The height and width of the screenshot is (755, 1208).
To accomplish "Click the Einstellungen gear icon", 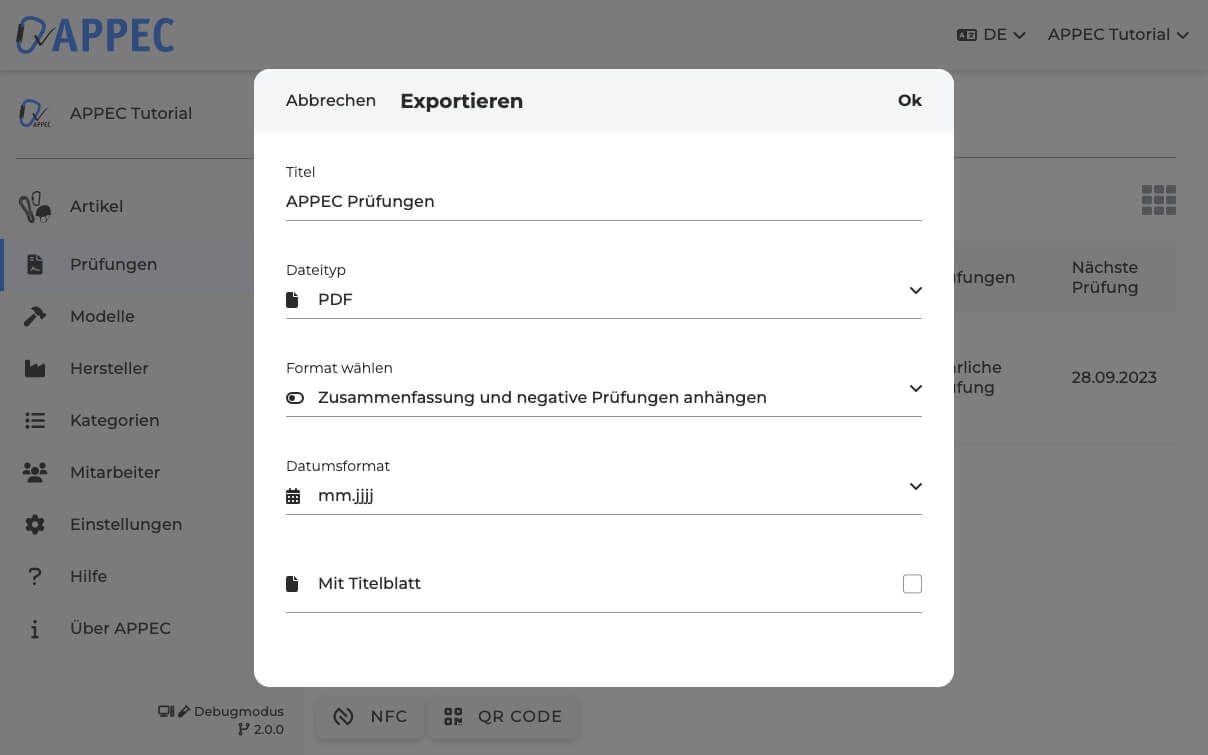I will 35,525.
